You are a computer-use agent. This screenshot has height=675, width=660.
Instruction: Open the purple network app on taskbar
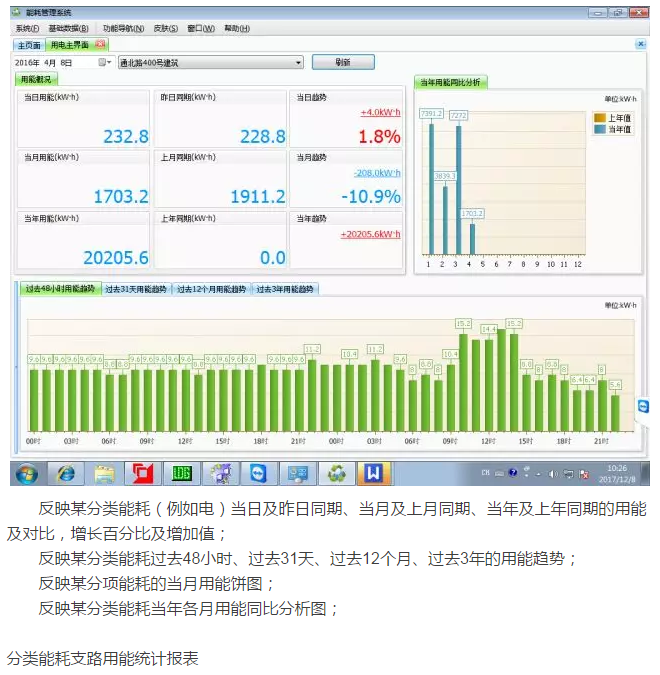coord(220,474)
